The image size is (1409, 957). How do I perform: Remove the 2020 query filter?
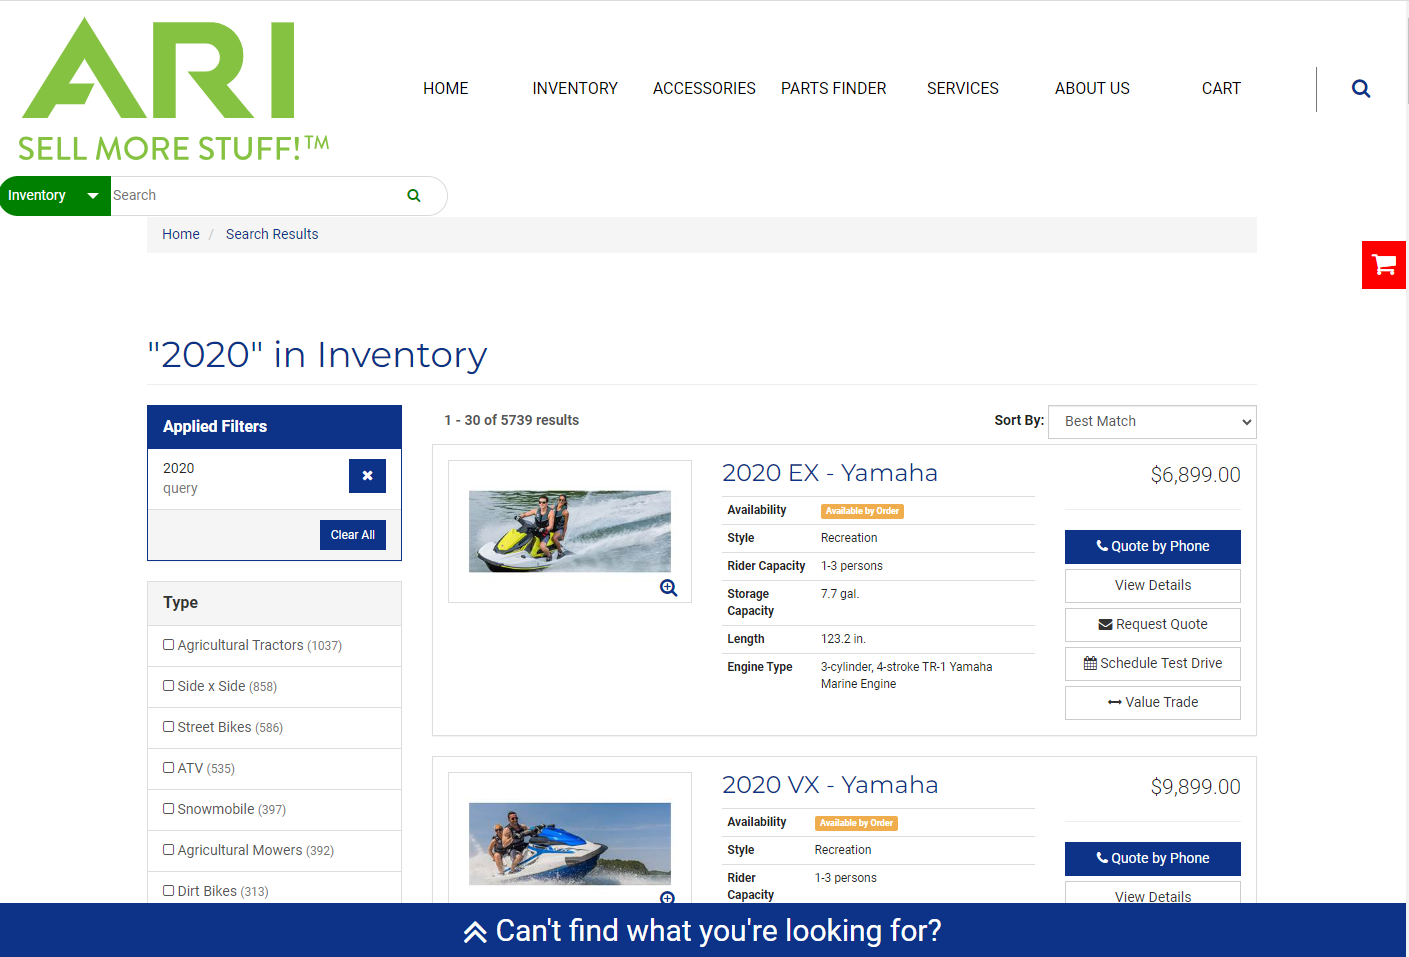pyautogui.click(x=367, y=476)
